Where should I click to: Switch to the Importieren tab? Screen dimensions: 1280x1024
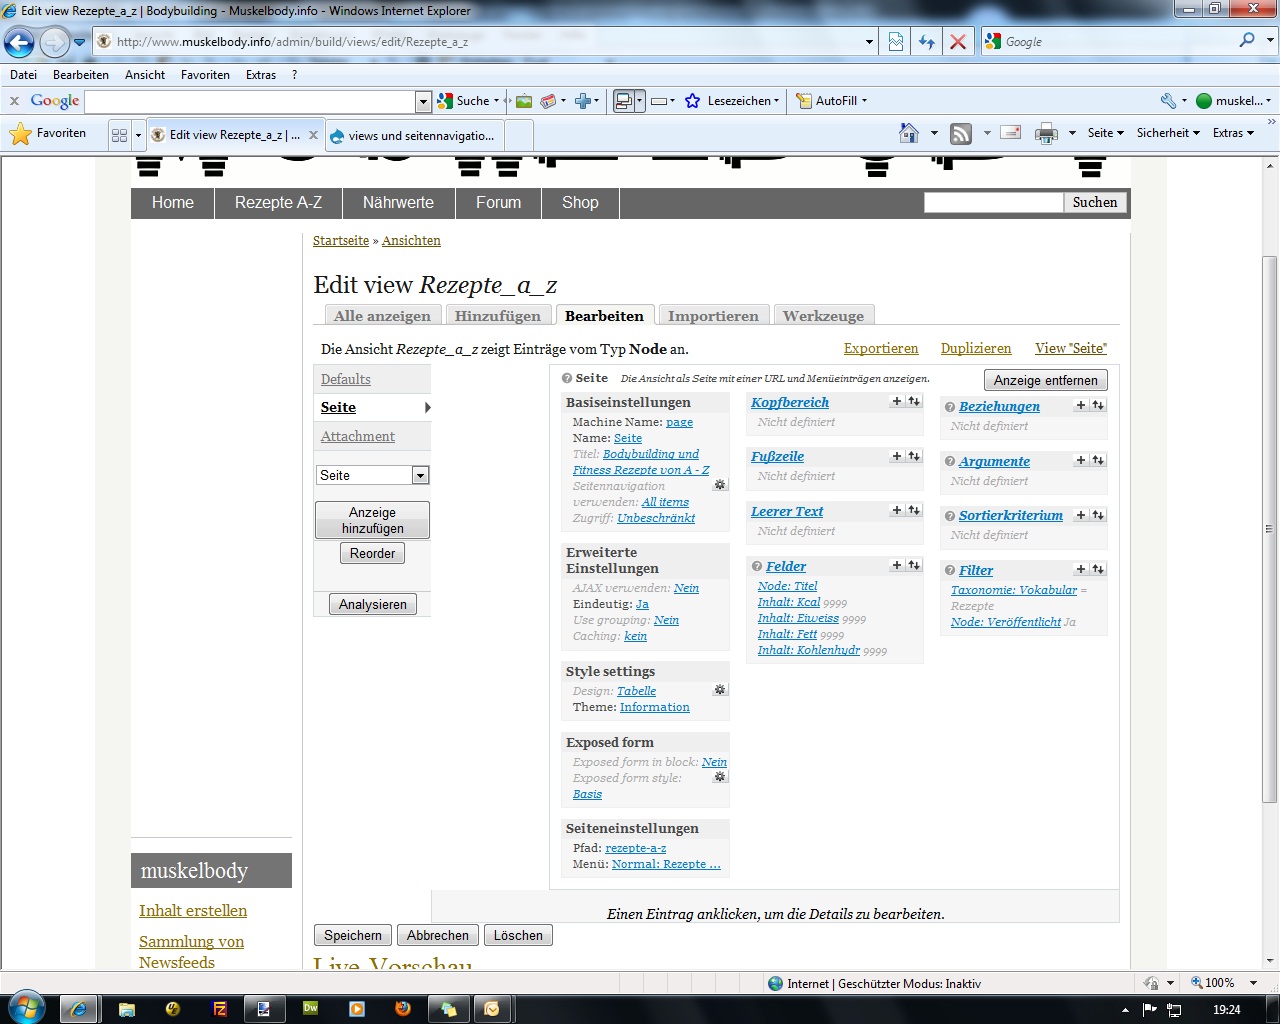pyautogui.click(x=713, y=316)
